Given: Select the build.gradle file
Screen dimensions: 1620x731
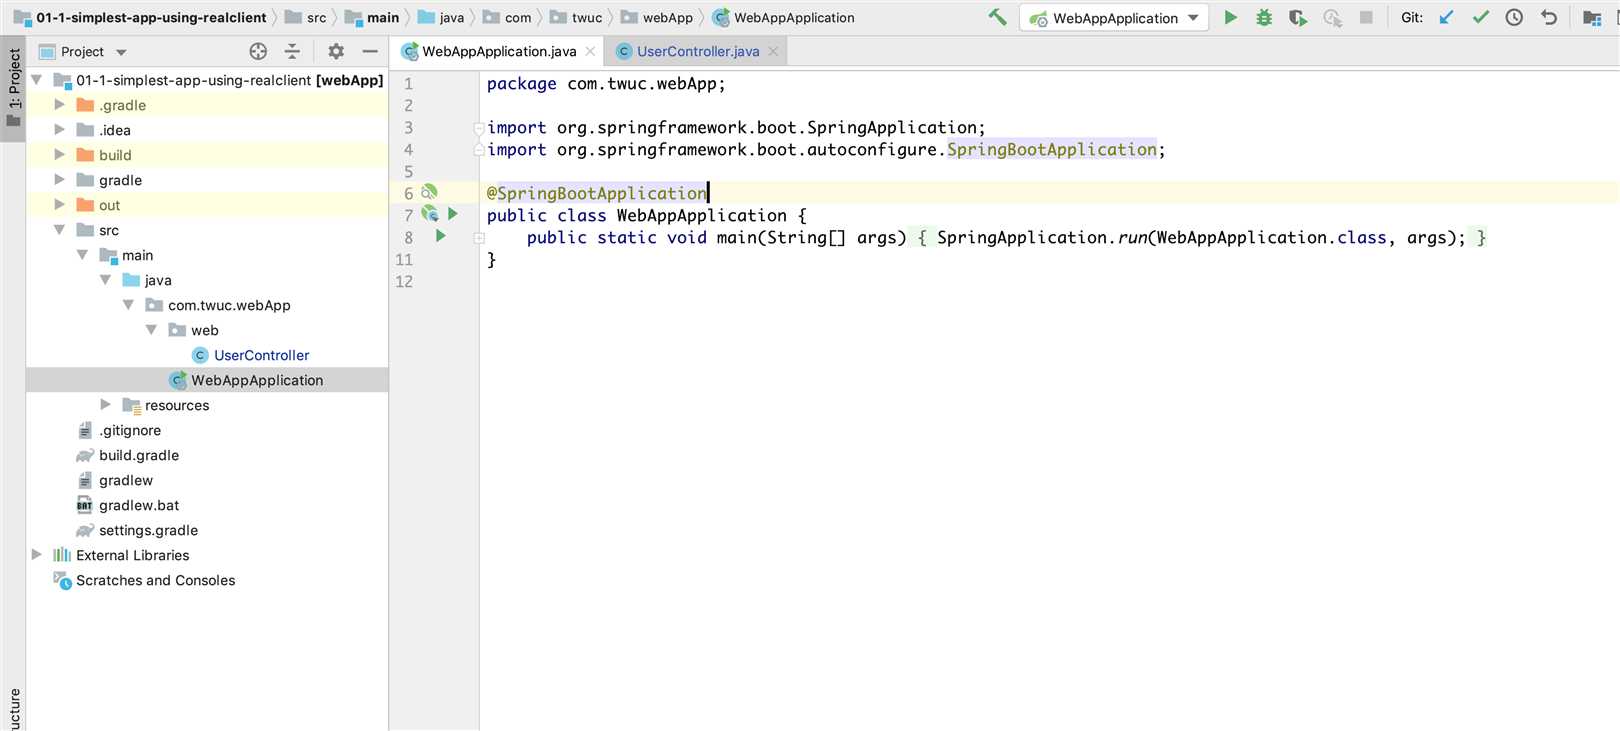Looking at the screenshot, I should (139, 455).
